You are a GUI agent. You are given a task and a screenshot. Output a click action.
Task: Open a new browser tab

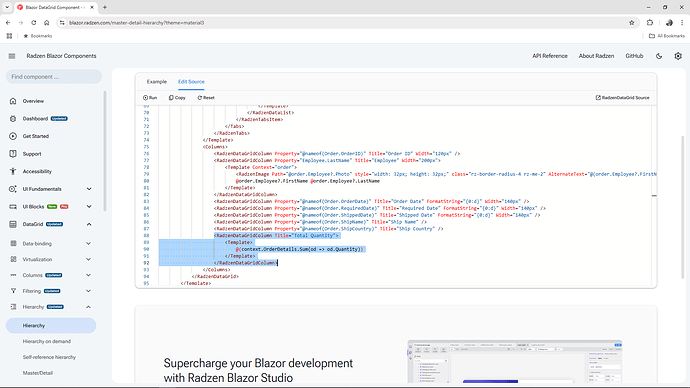(x=105, y=7)
